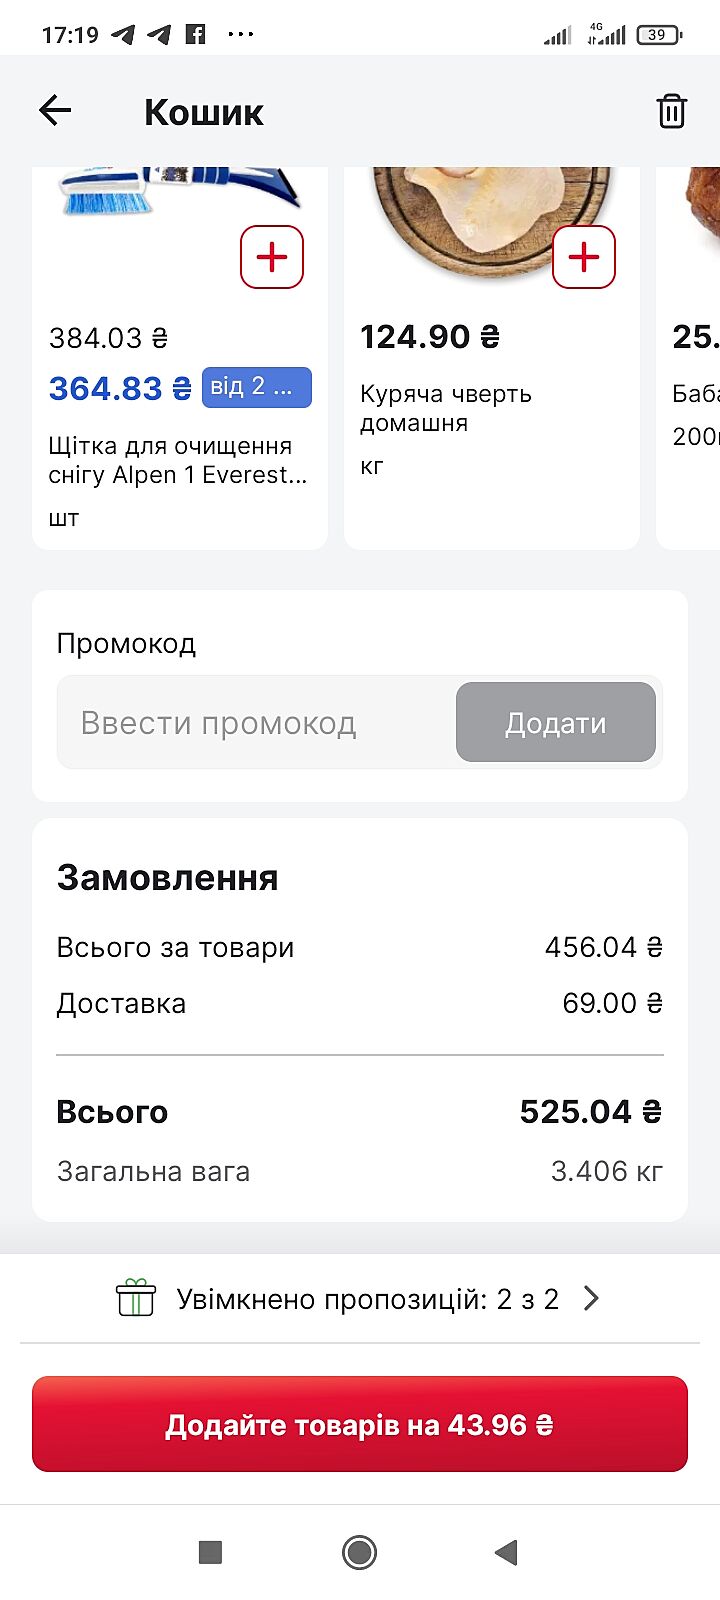Add Куряча чверть домашня with plus button
This screenshot has height=1600, width=720.
(584, 257)
